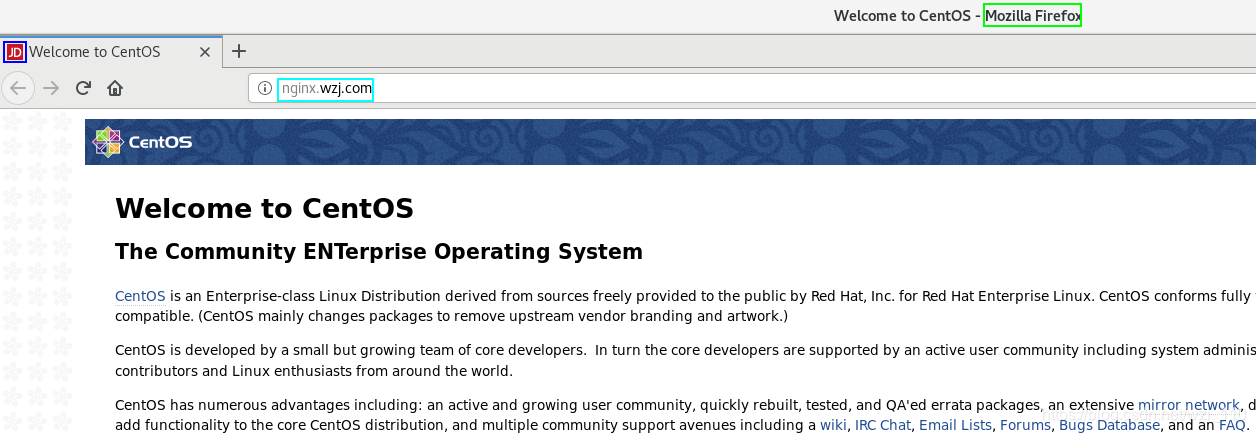Screen dimensions: 1256x433
Task: Click the CentOS logo in the banner
Action: pos(142,142)
